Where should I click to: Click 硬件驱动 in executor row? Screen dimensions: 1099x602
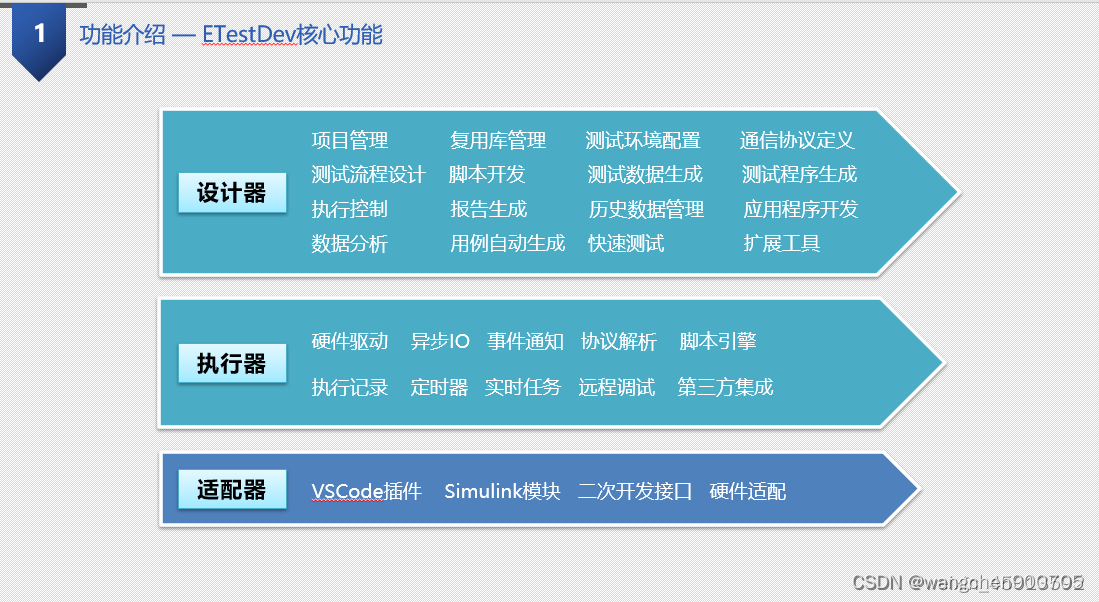point(350,341)
